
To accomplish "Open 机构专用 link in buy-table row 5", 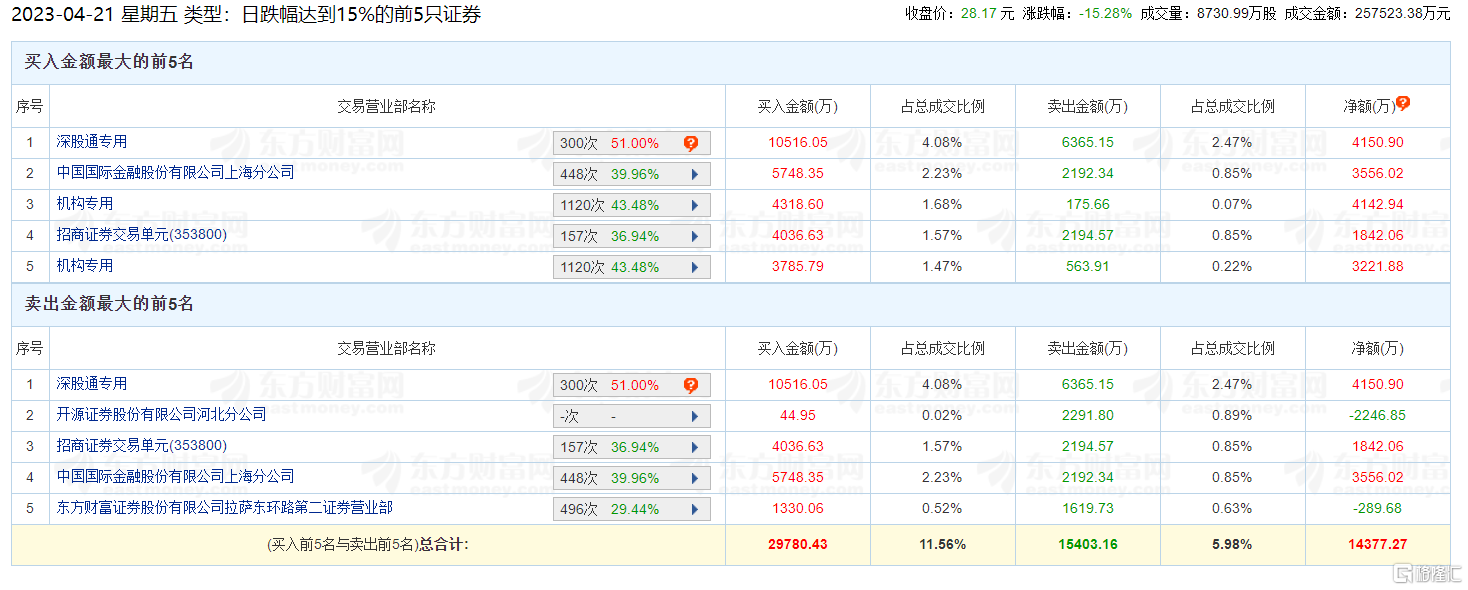I will tap(85, 265).
